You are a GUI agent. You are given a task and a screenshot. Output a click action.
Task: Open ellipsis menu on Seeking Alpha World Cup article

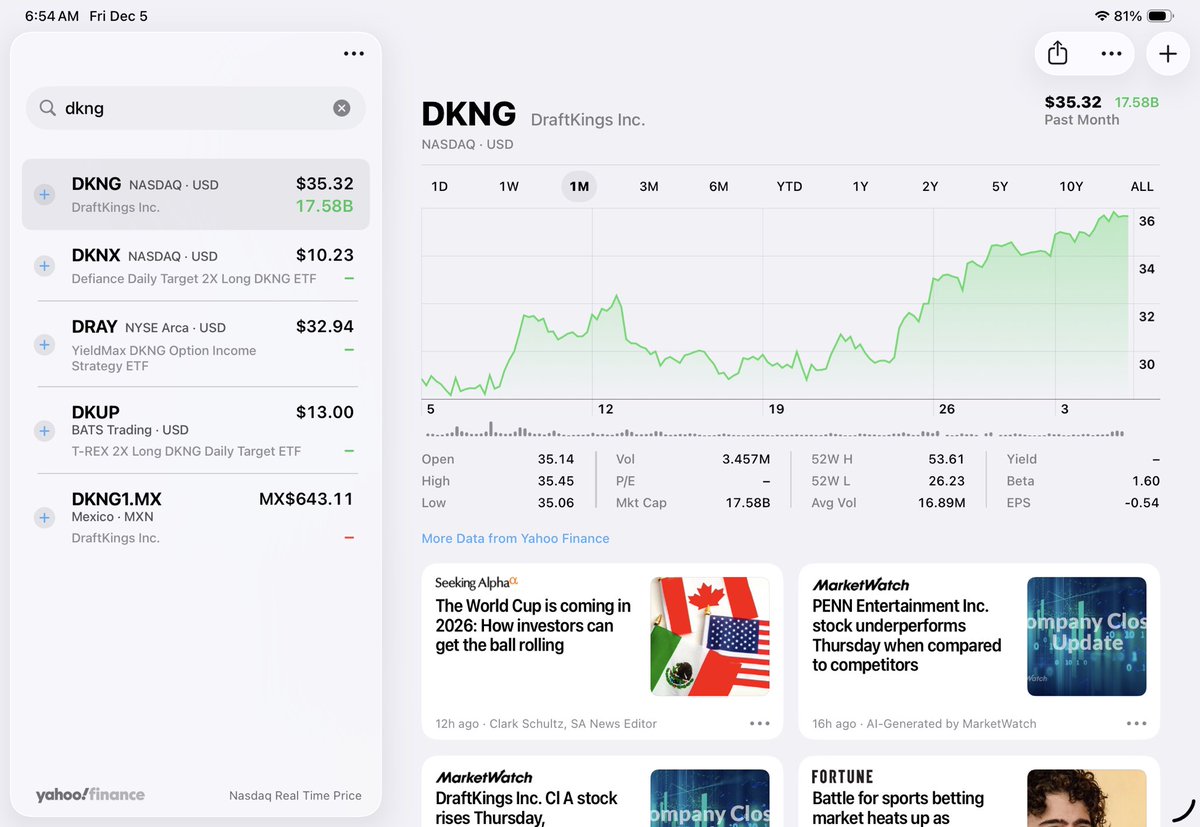759,723
